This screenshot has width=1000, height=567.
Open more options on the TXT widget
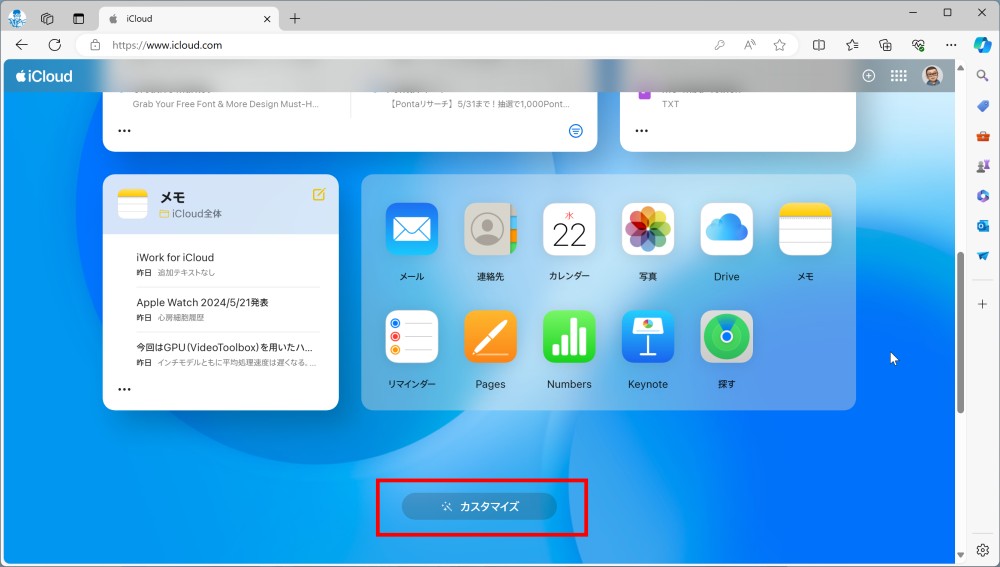[x=642, y=131]
